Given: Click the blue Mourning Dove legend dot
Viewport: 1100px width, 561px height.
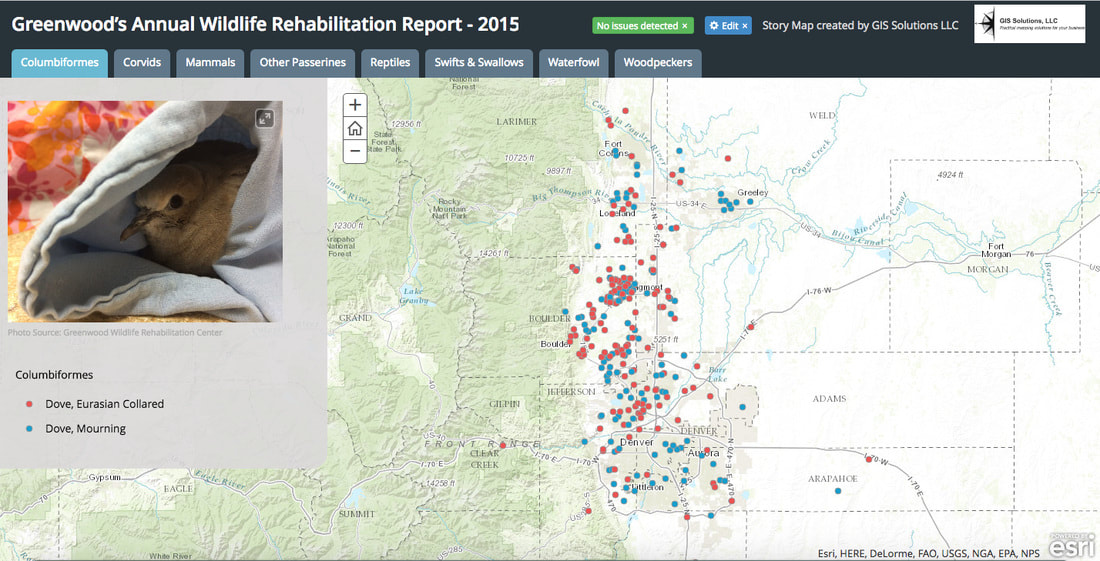Looking at the screenshot, I should click(x=30, y=429).
